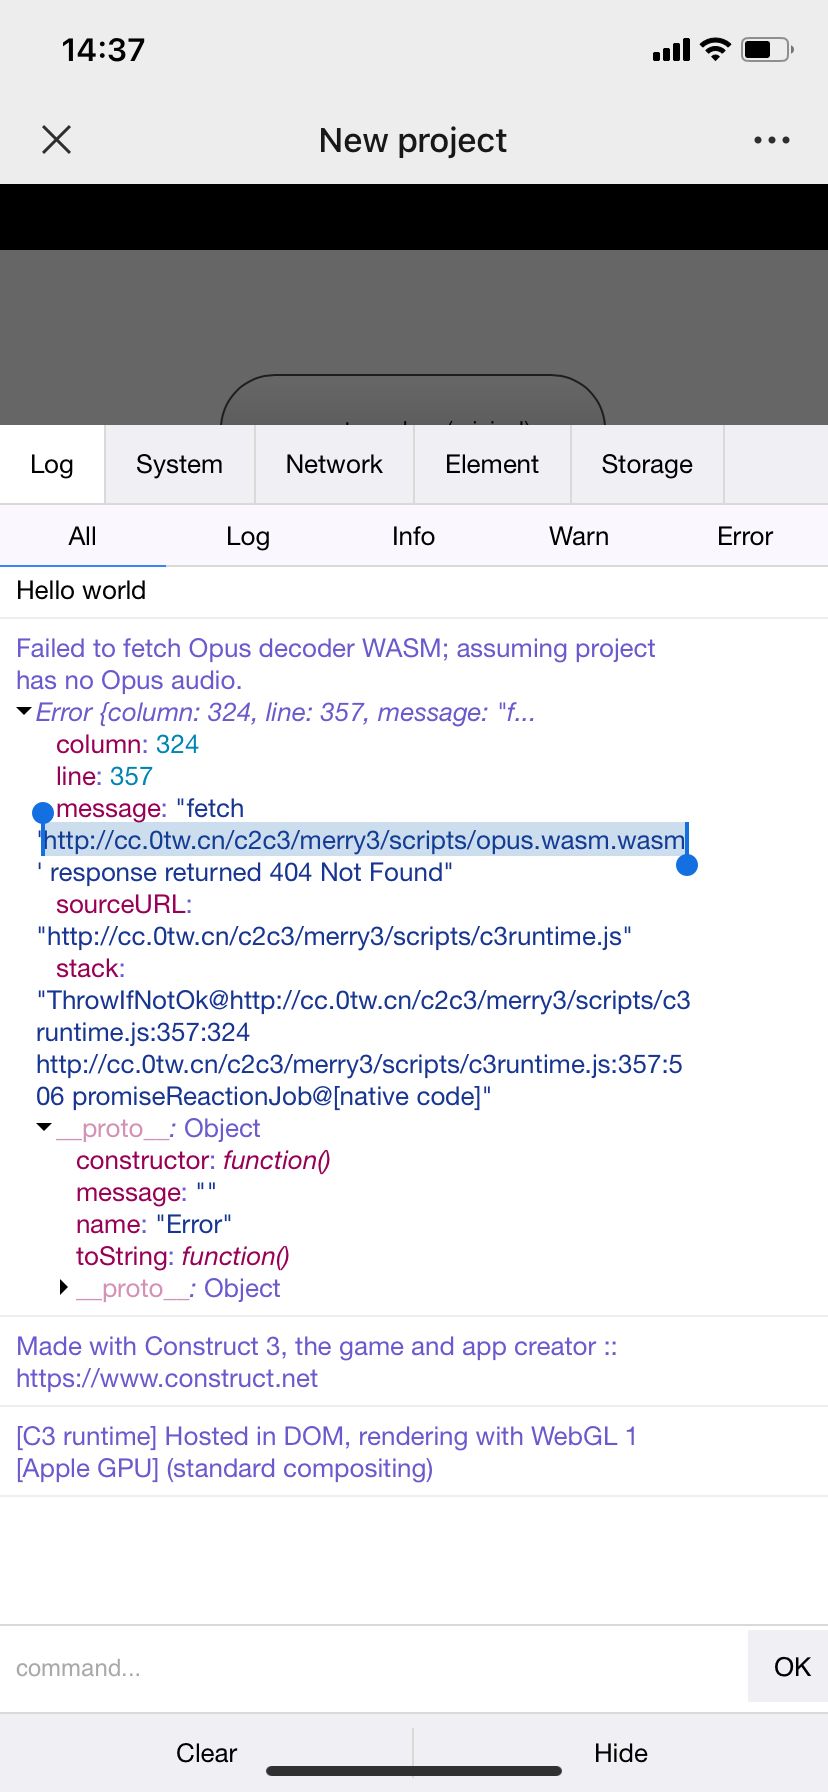Open the construct.net website link
This screenshot has height=1792, width=828.
167,1378
